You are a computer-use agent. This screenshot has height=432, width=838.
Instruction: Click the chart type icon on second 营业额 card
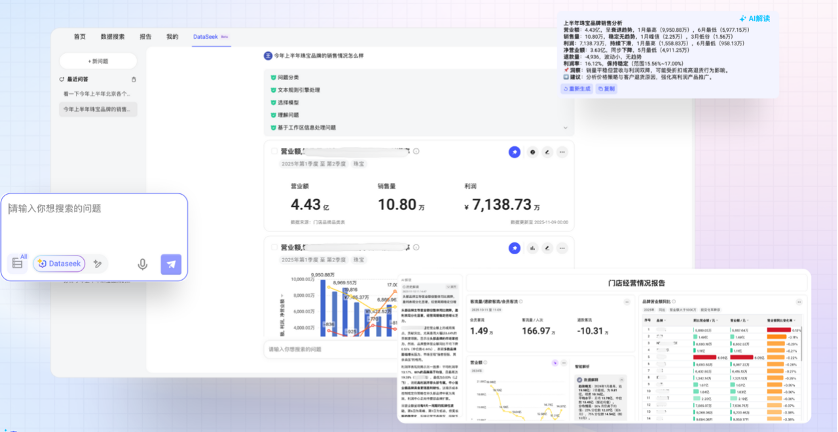pos(532,247)
